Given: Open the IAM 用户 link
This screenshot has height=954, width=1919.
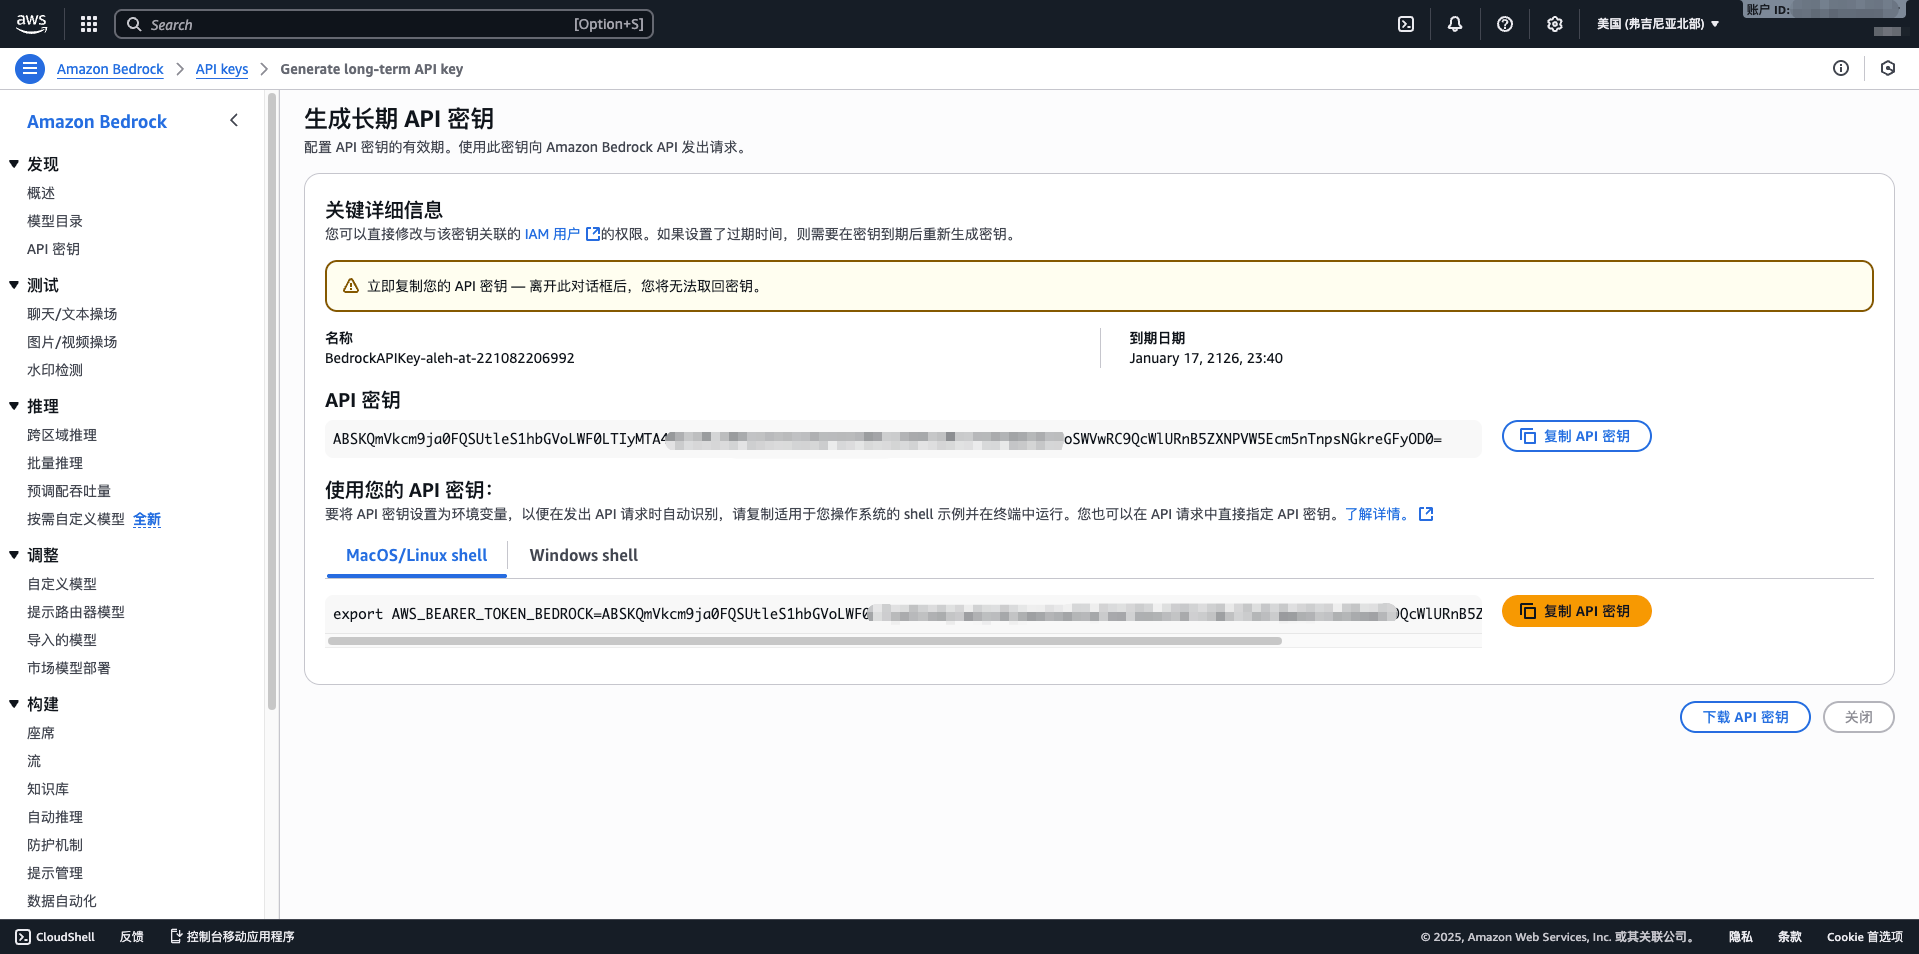Looking at the screenshot, I should tap(551, 234).
